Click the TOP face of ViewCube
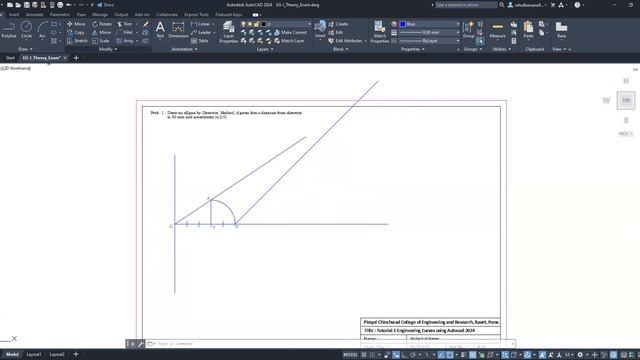This screenshot has height=360, width=640. tap(626, 100)
